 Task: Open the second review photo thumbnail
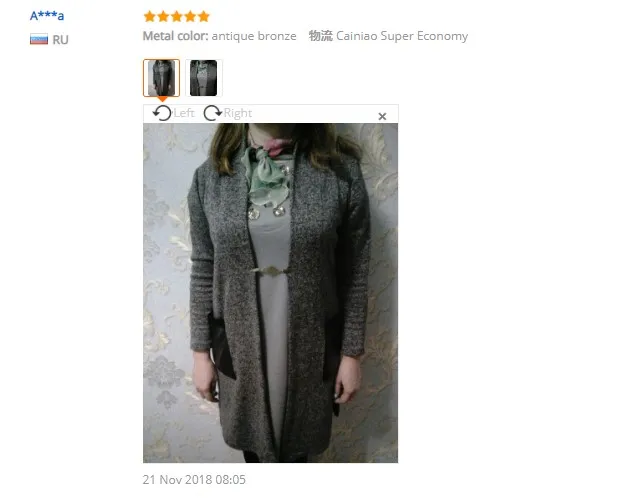coord(204,78)
